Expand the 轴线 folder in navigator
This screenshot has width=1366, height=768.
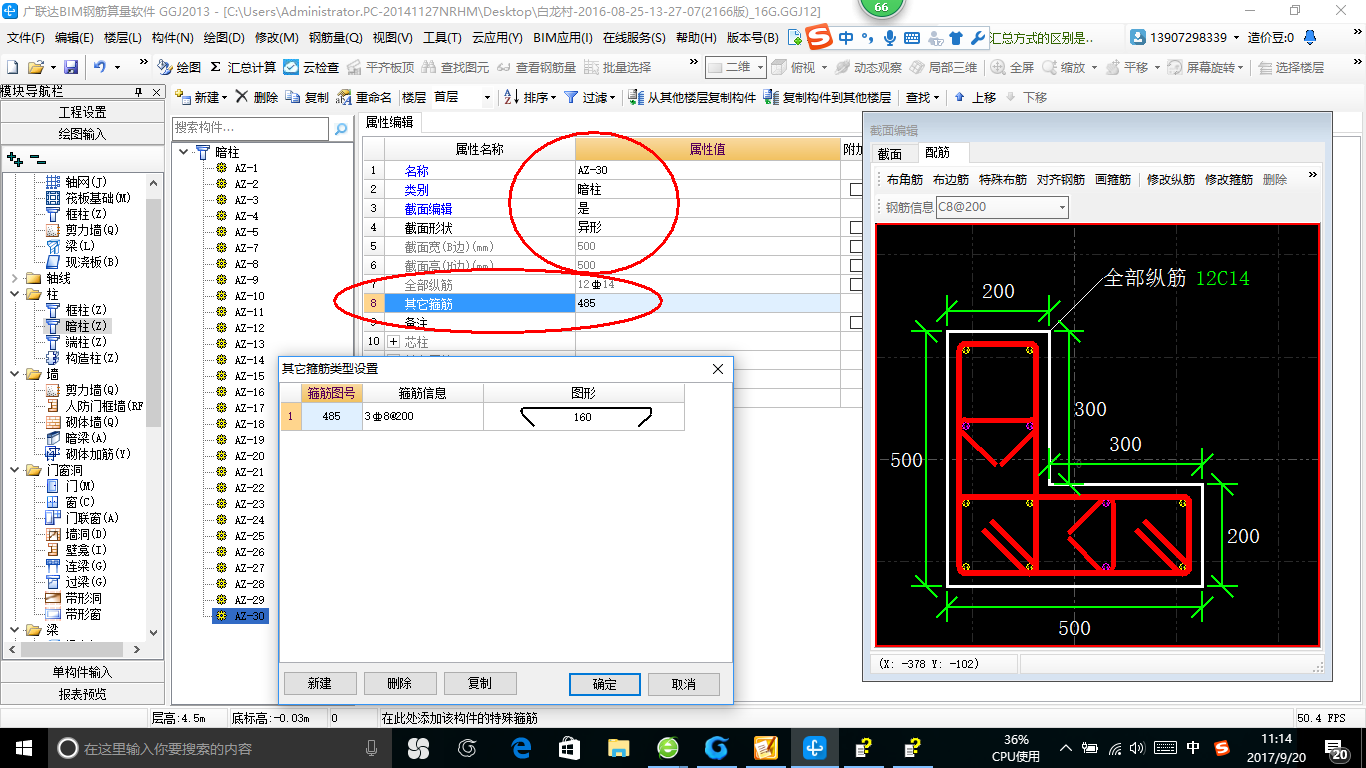[x=14, y=278]
